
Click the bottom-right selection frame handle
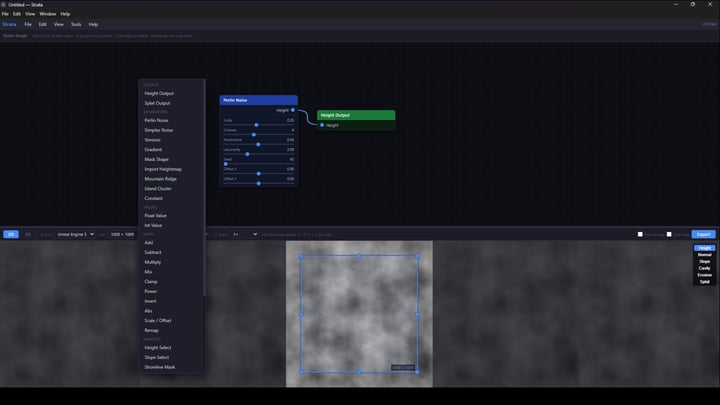coord(417,372)
